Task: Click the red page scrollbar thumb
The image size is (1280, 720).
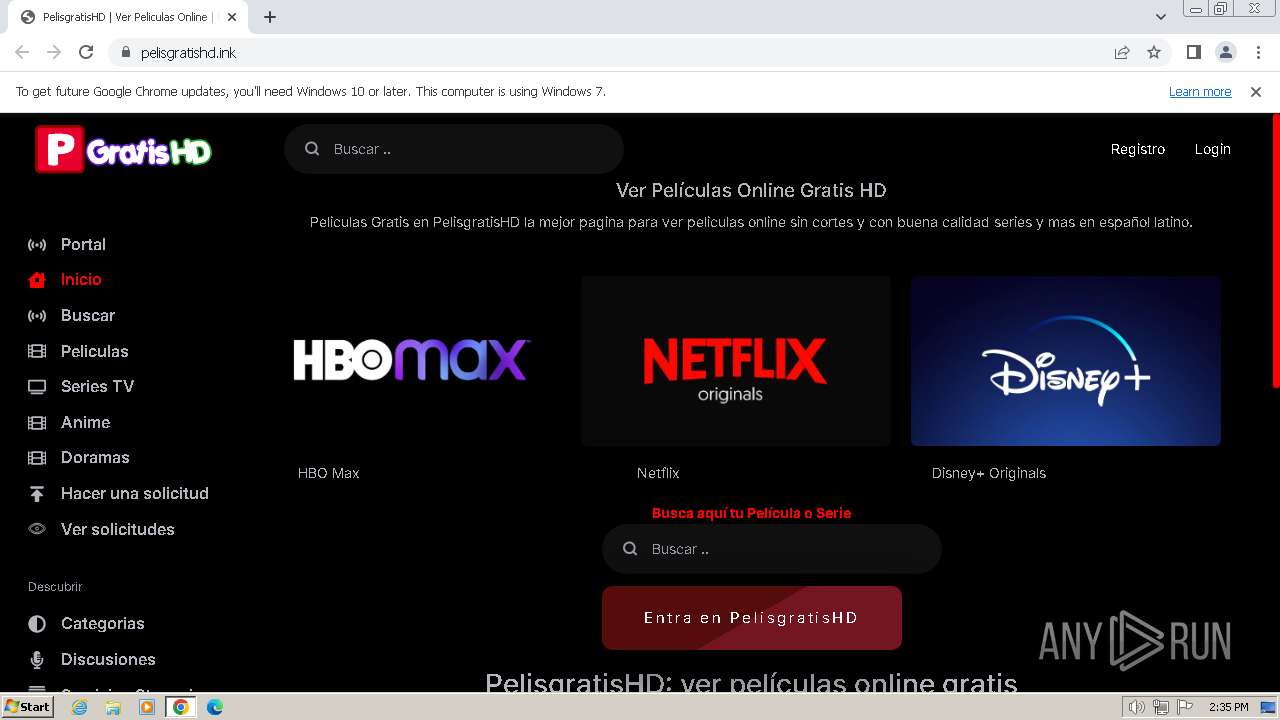Action: [1275, 251]
